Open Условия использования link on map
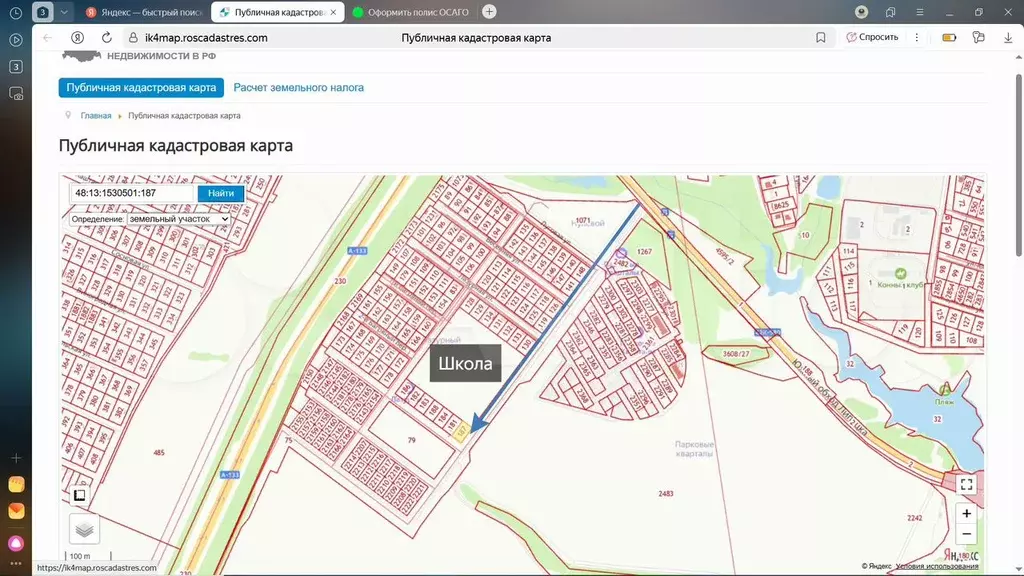The width and height of the screenshot is (1024, 576). 937,566
